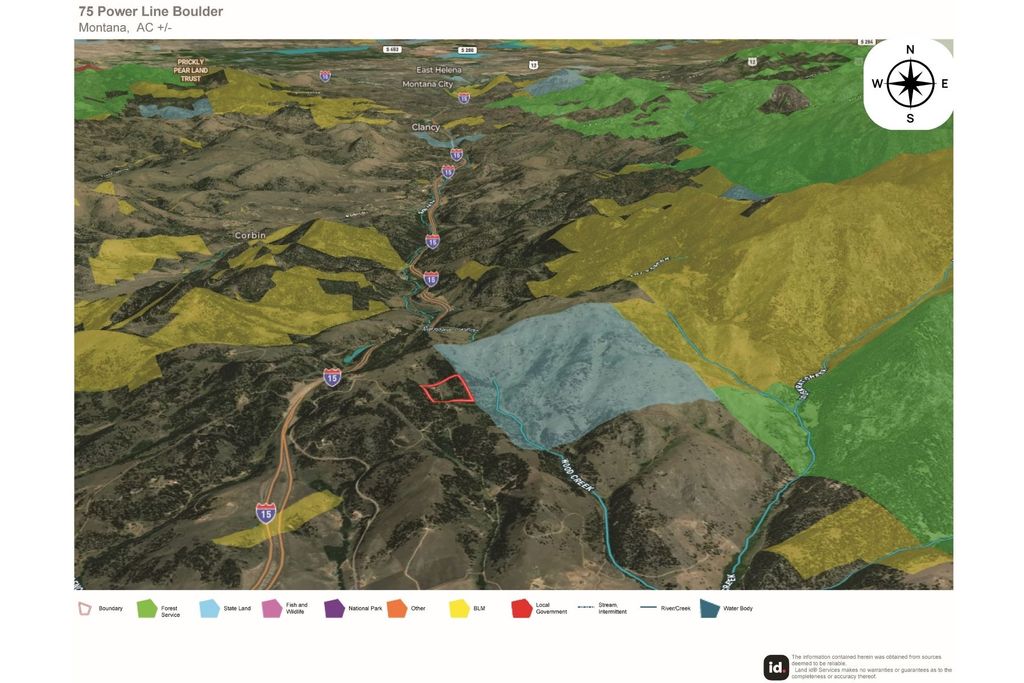Click the Fish and Wildlife pink legend icon

272,609
